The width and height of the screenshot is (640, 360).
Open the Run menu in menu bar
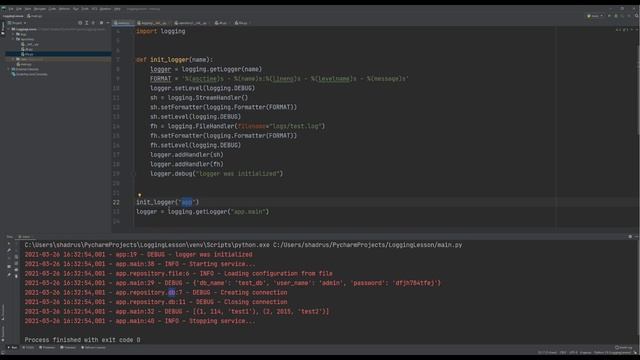point(76,9)
